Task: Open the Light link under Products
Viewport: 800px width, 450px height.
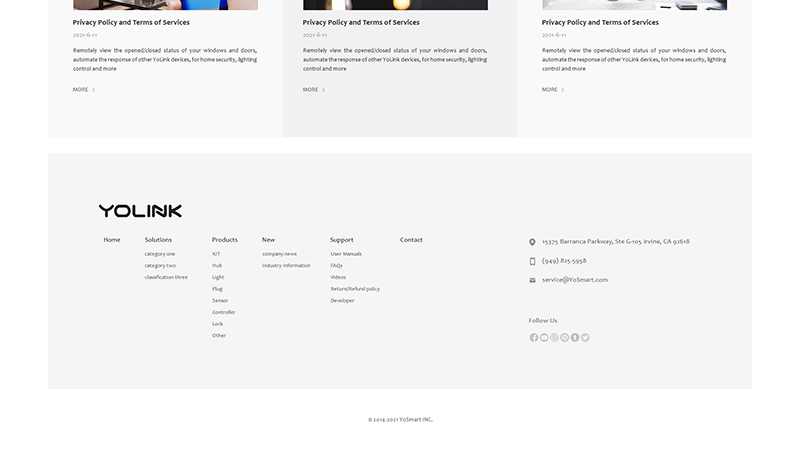Action: pyautogui.click(x=218, y=277)
